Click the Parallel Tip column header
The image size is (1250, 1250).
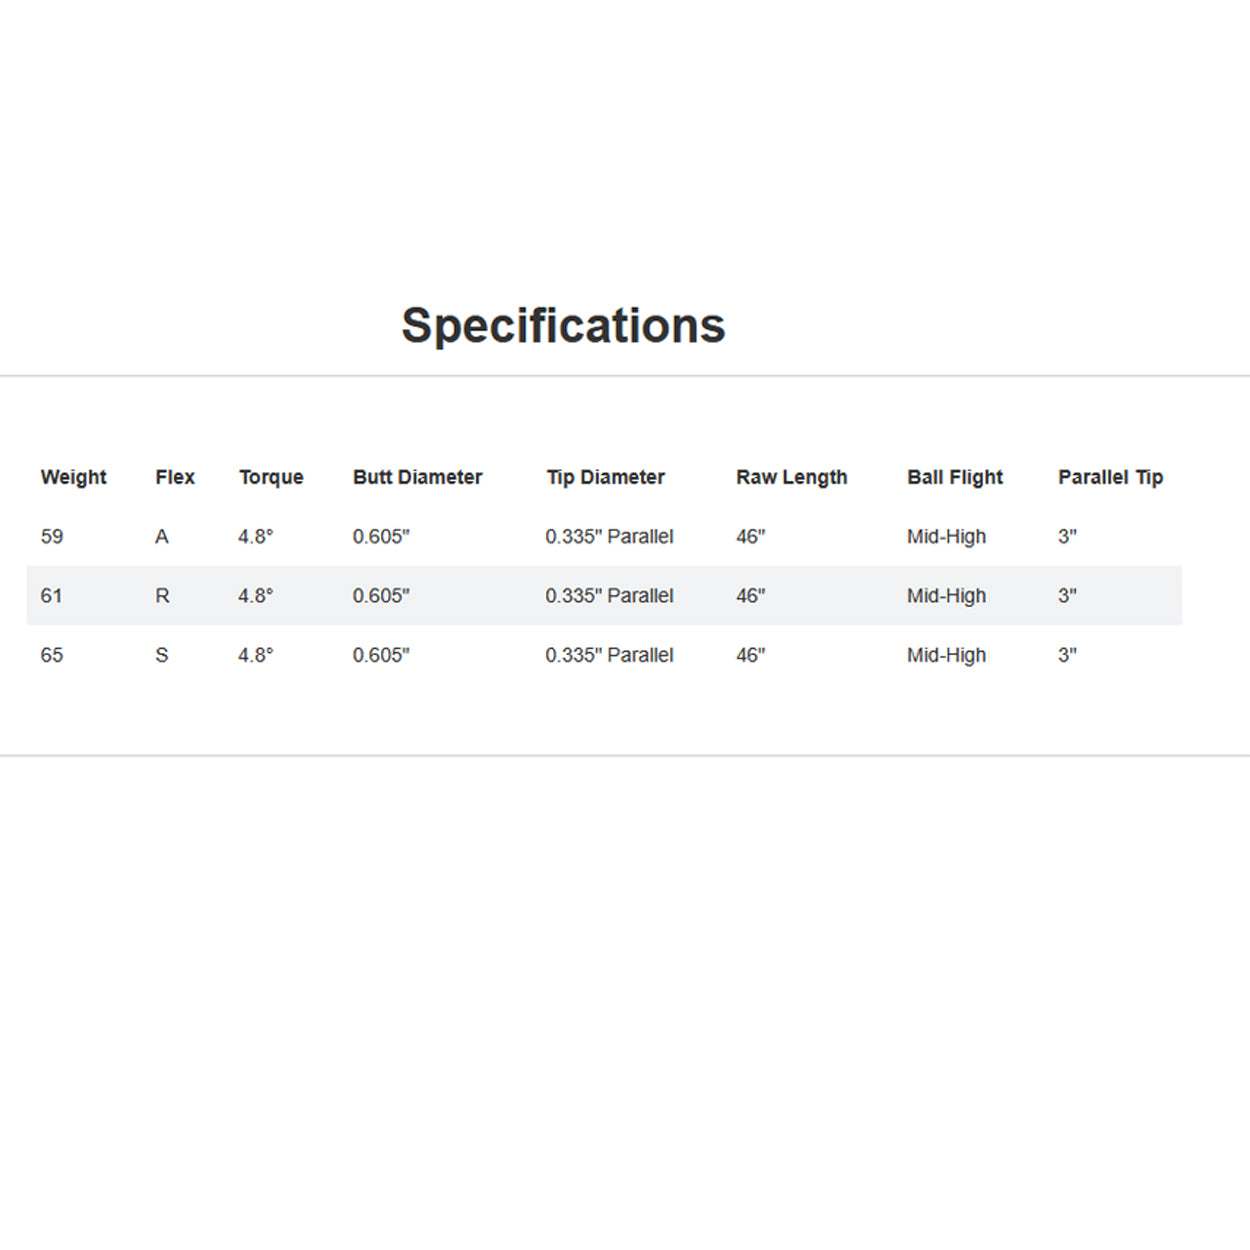[1110, 477]
